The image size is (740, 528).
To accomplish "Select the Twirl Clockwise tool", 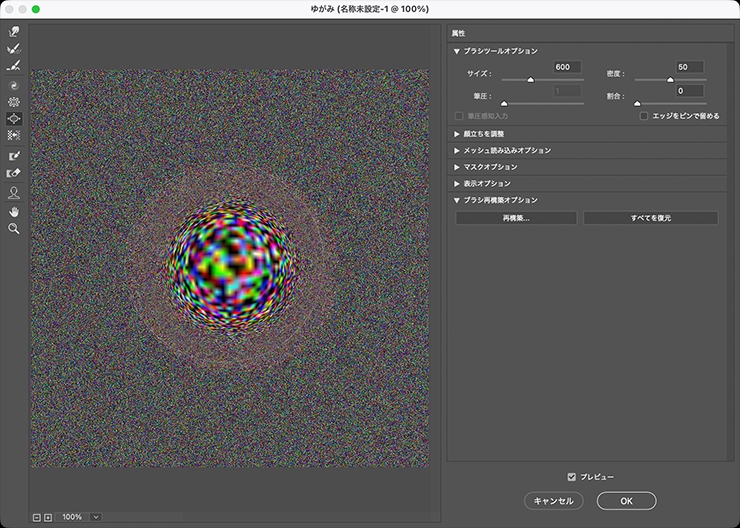I will pos(14,86).
